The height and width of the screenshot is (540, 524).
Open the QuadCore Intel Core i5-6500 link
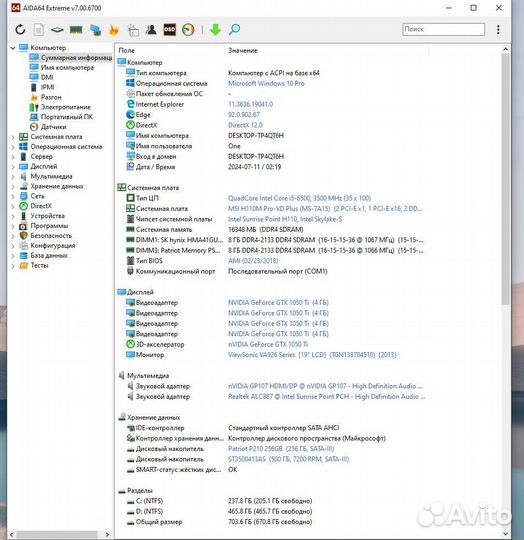[299, 198]
